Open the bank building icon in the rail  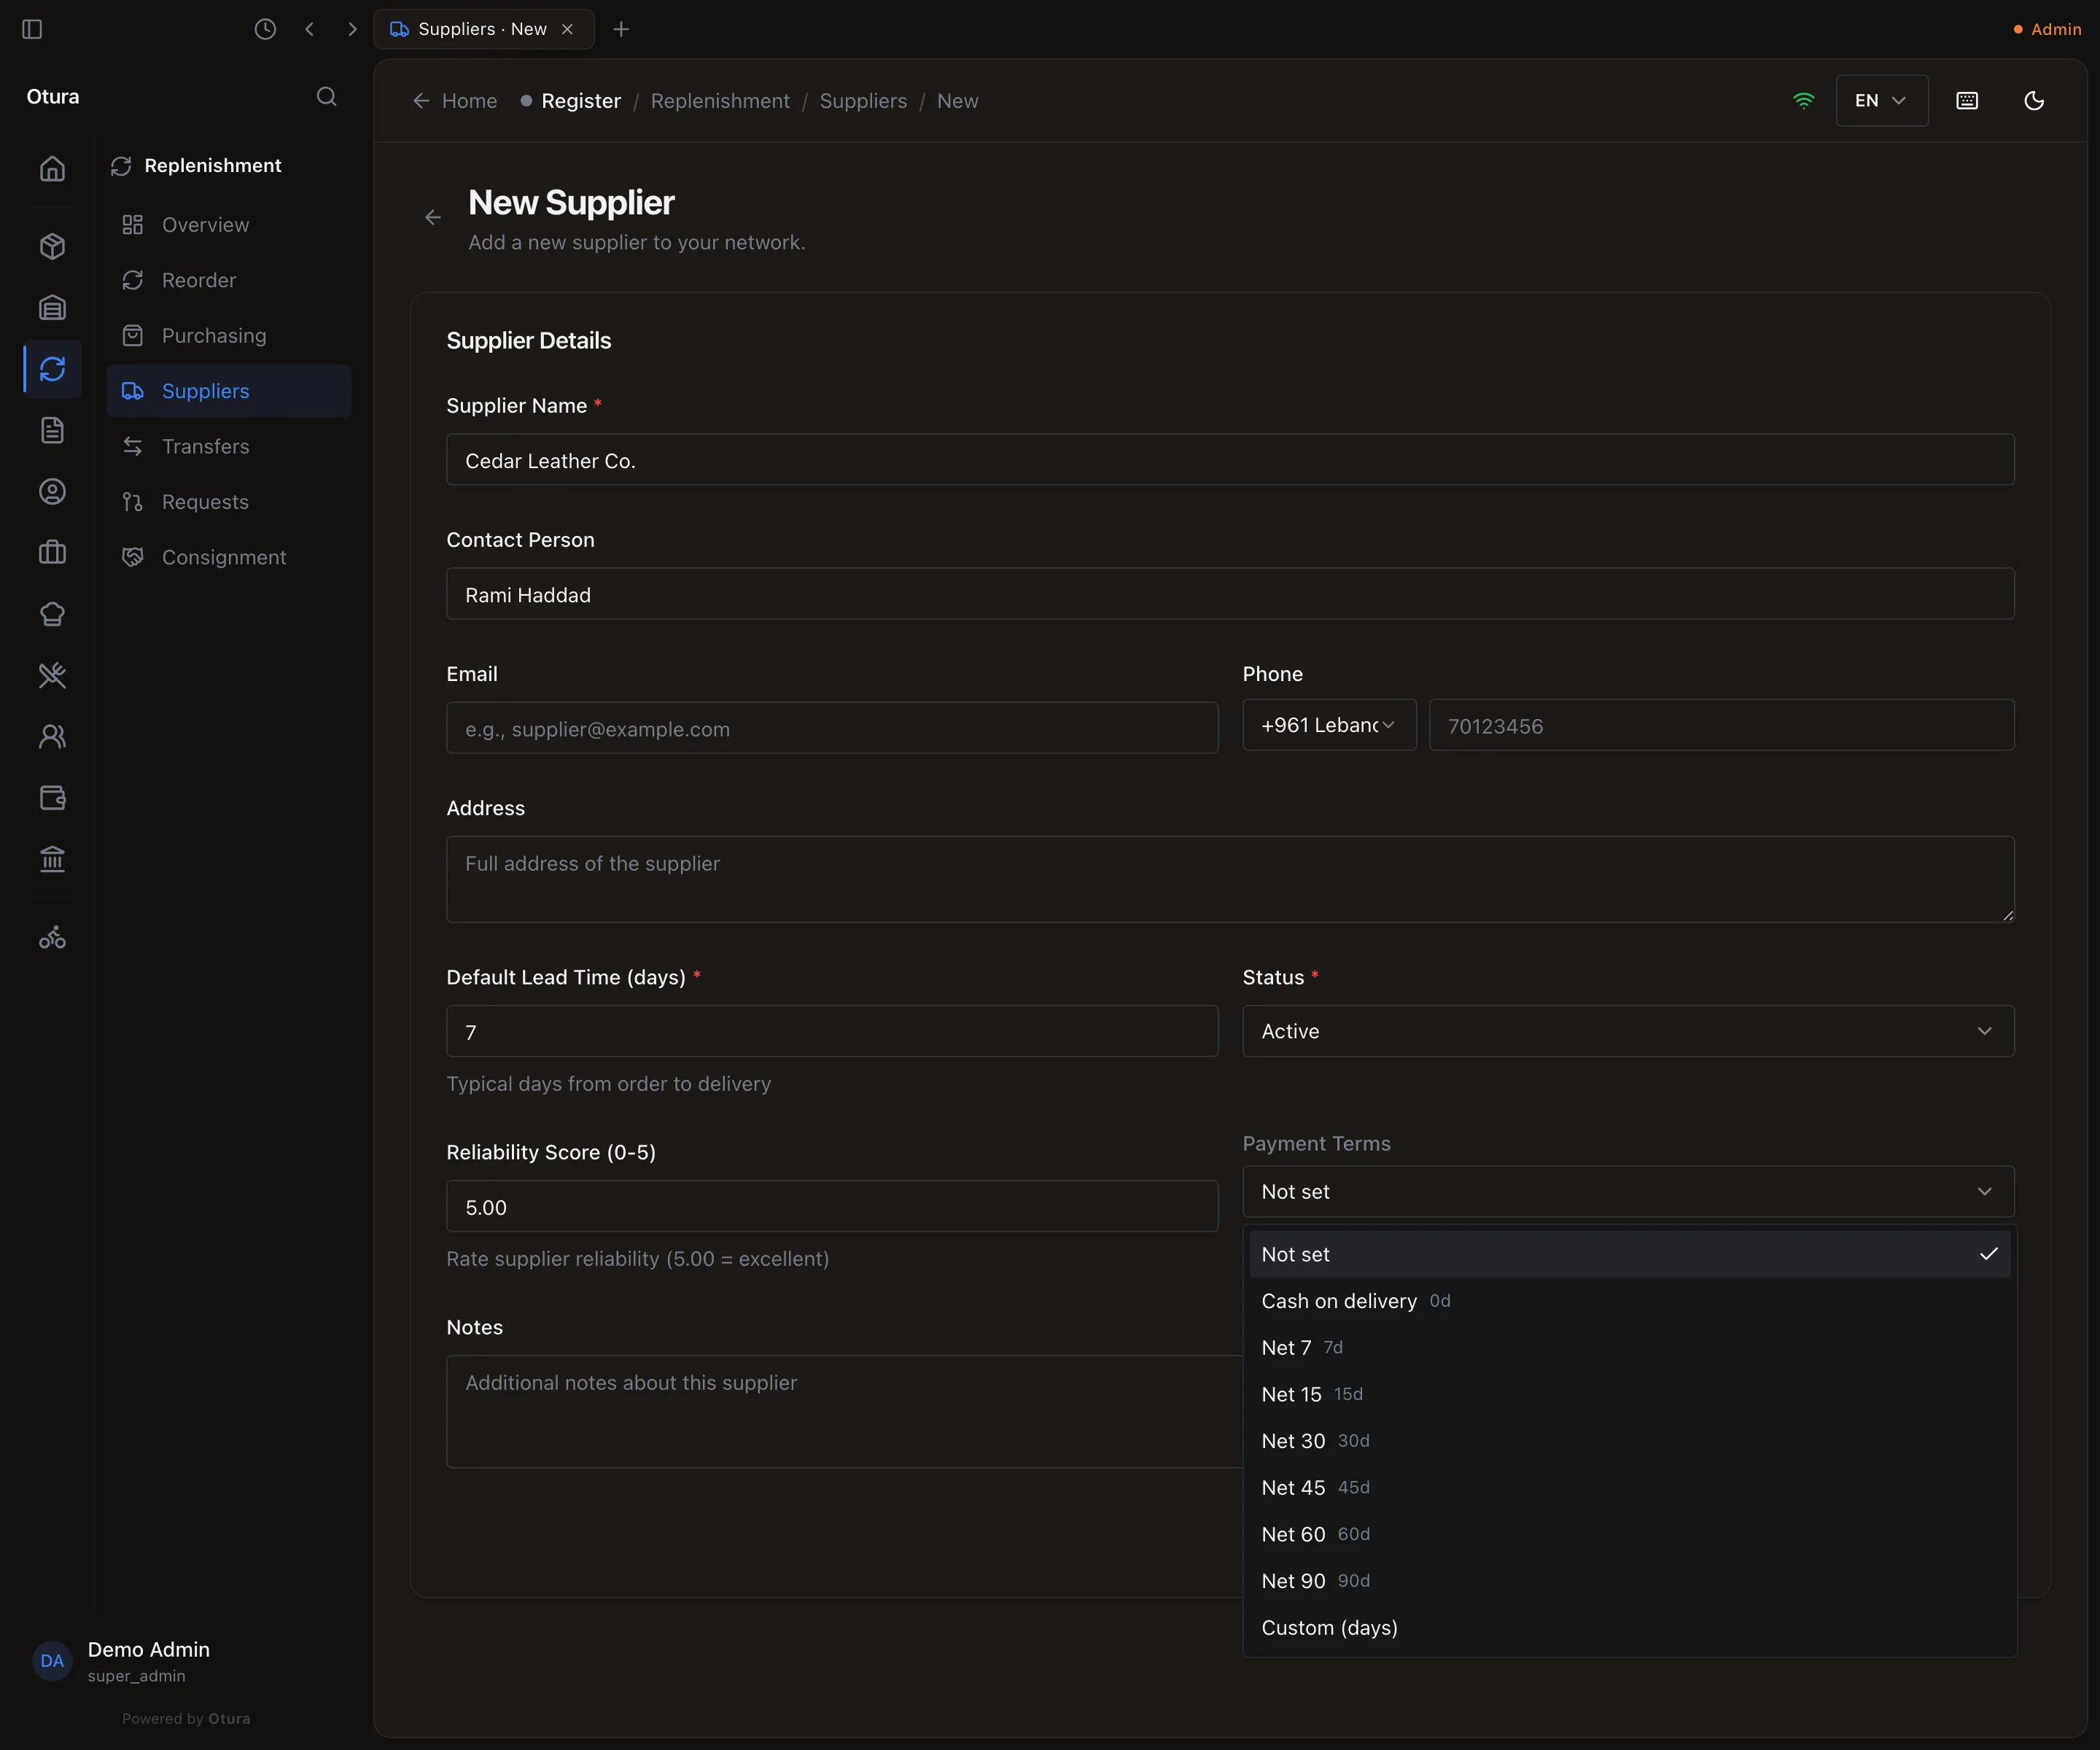(x=52, y=859)
